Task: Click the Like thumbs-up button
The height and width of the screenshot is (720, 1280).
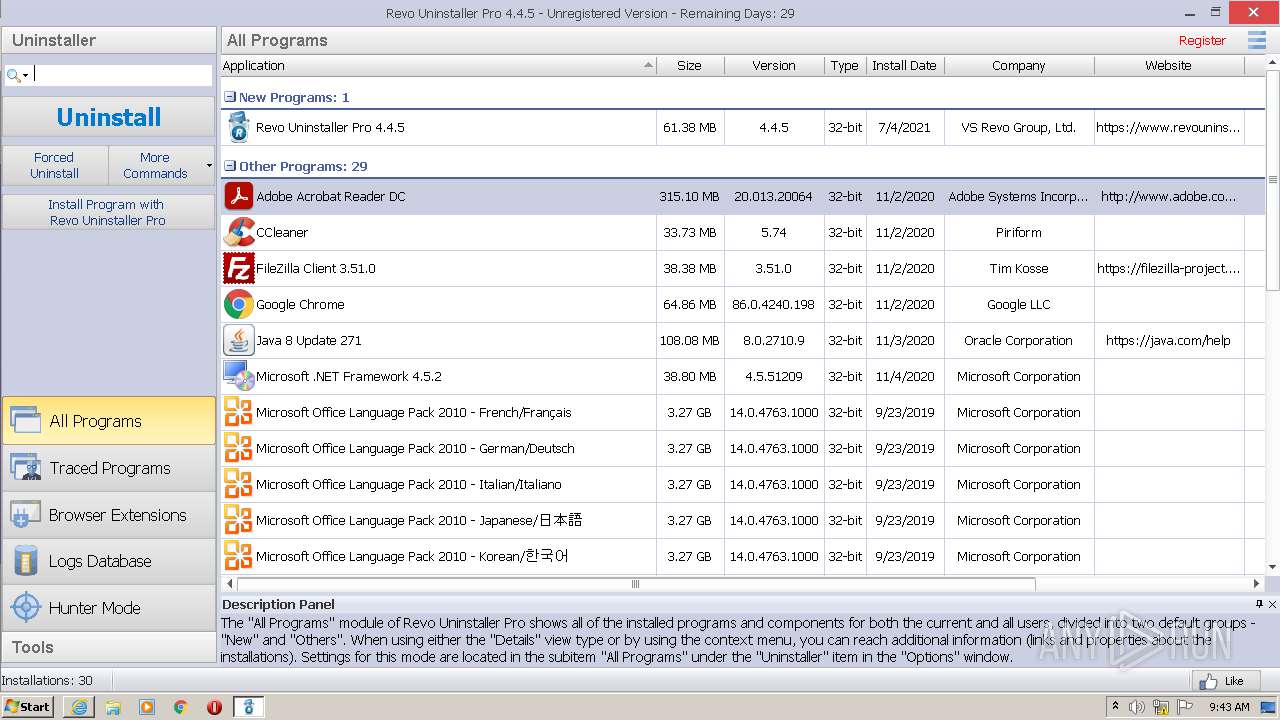Action: (x=1224, y=681)
